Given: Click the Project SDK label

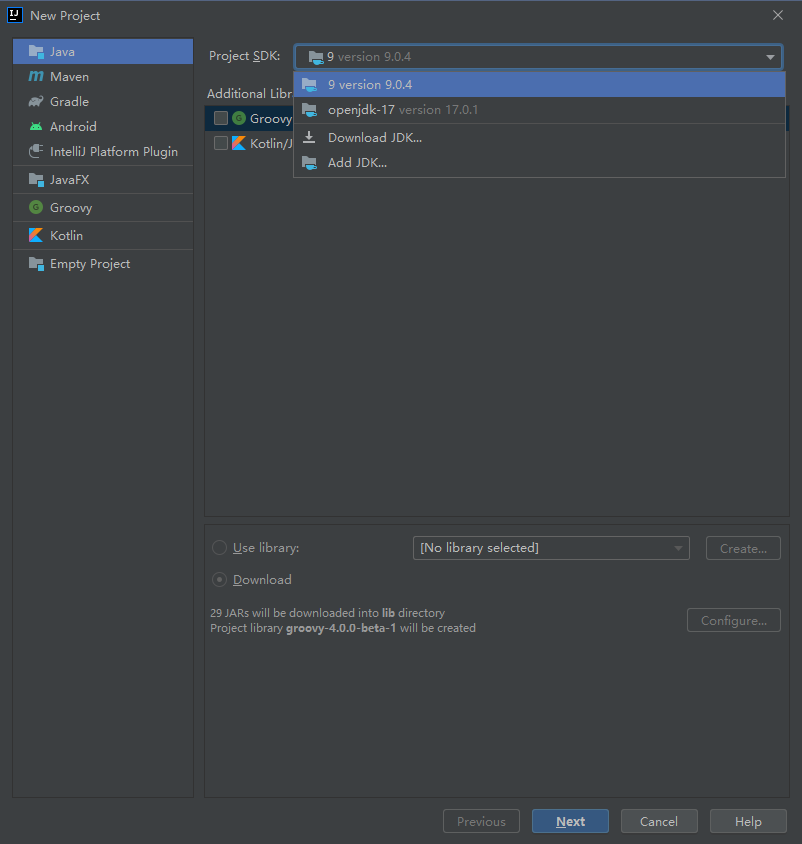Looking at the screenshot, I should click(244, 56).
